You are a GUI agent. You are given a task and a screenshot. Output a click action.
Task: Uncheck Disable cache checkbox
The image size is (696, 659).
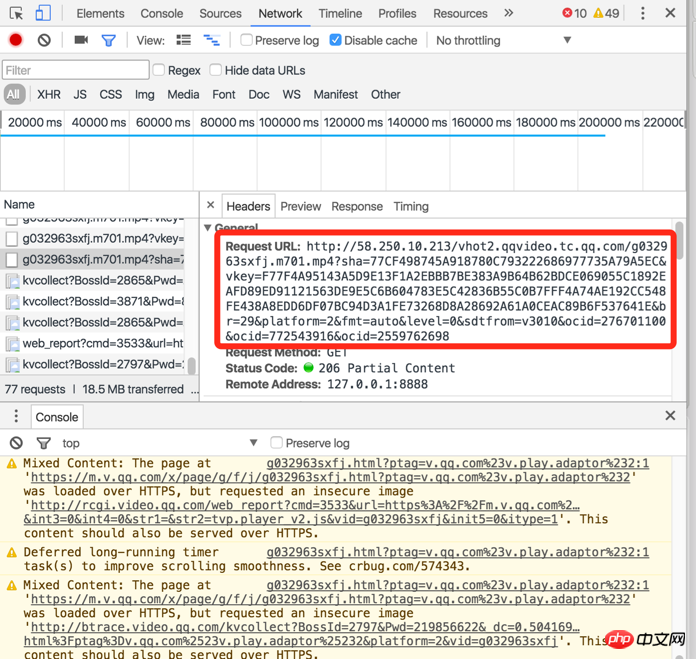pyautogui.click(x=336, y=40)
